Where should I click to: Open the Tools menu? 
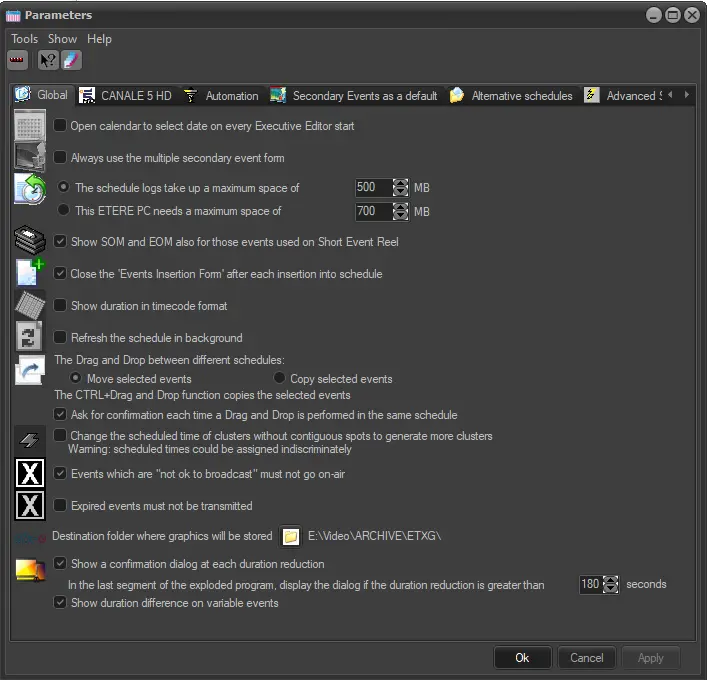tap(24, 39)
